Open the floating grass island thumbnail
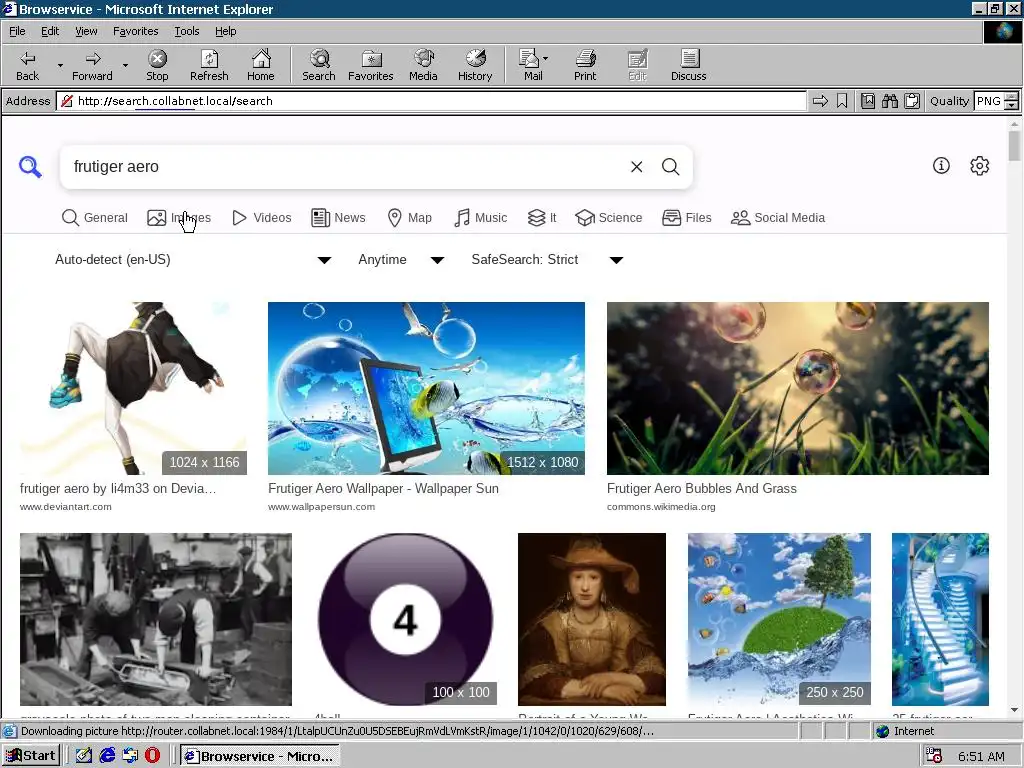1024x768 pixels. (x=779, y=619)
